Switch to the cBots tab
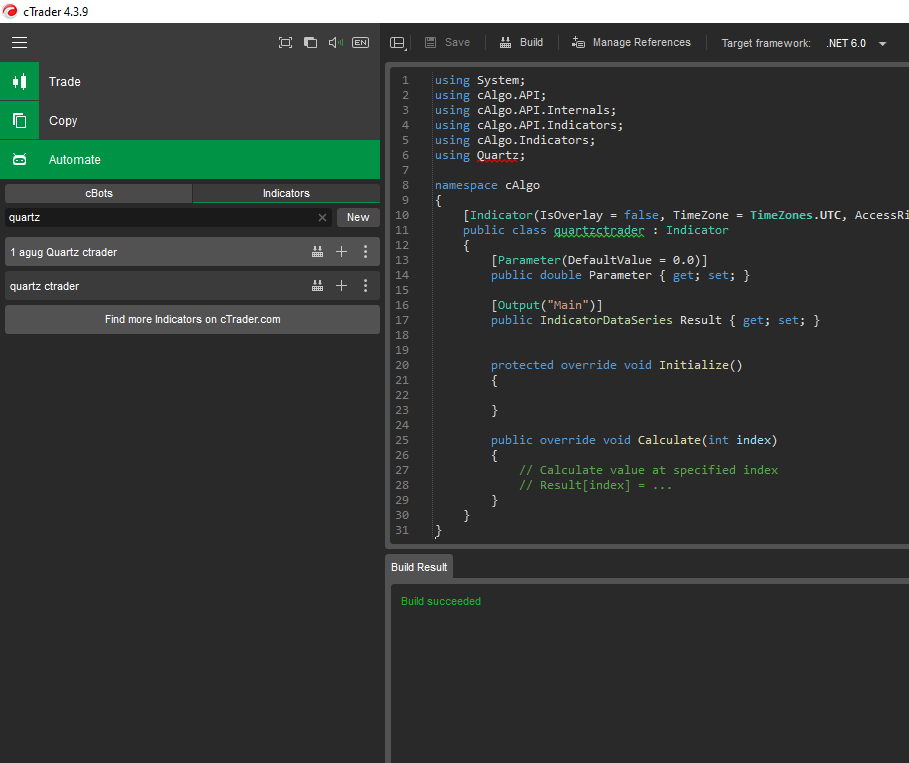Image resolution: width=909 pixels, height=763 pixels. click(99, 194)
